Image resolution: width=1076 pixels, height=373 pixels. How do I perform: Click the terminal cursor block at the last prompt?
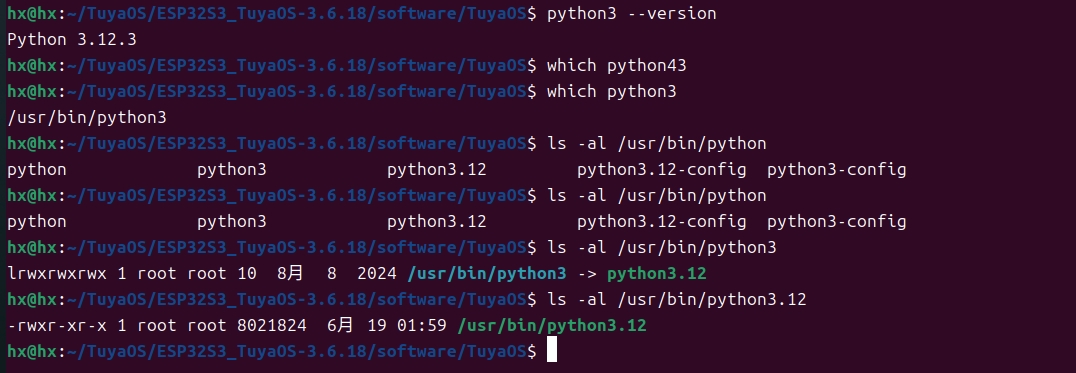pos(552,350)
